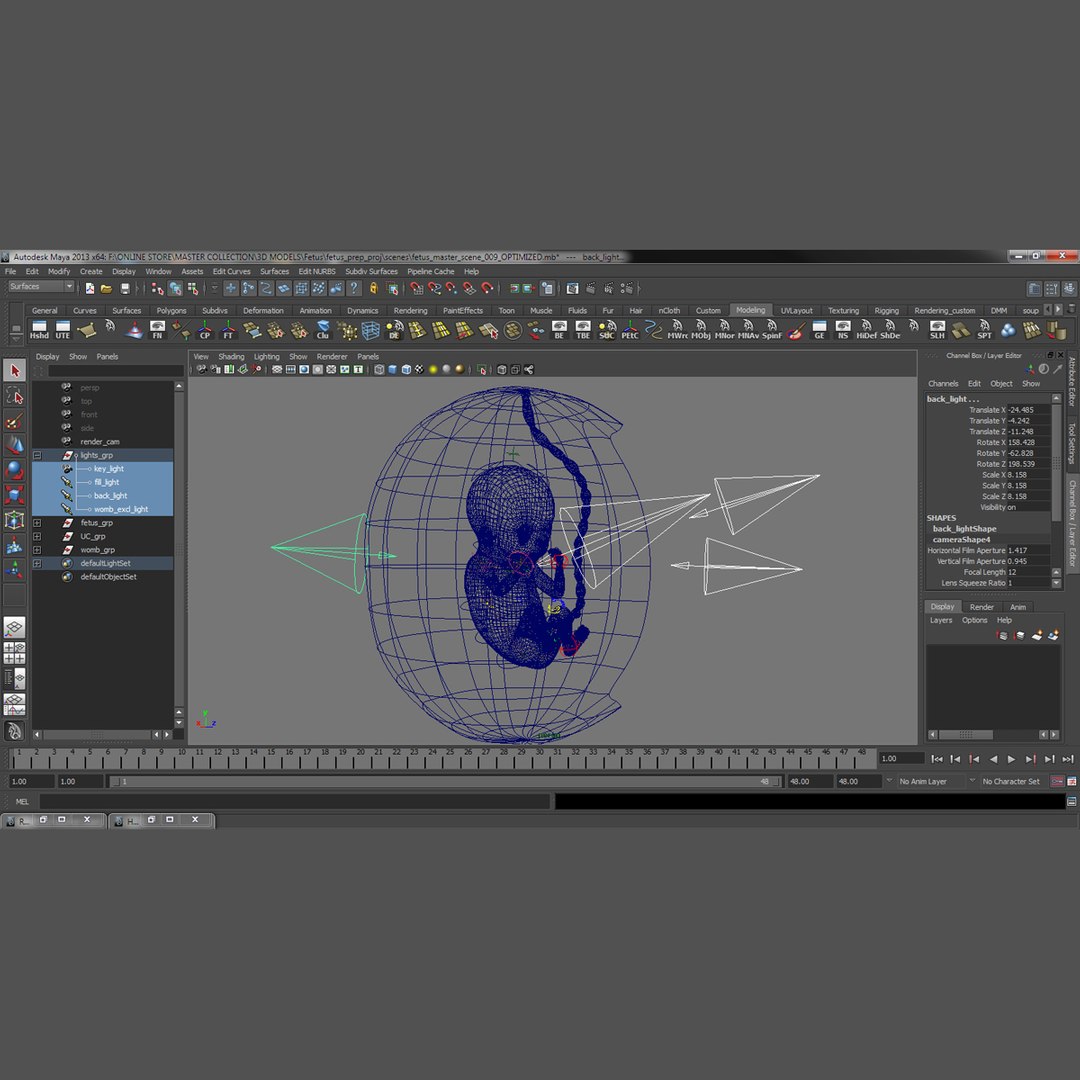Toggle wireframe on shaded viewport button

pos(406,370)
